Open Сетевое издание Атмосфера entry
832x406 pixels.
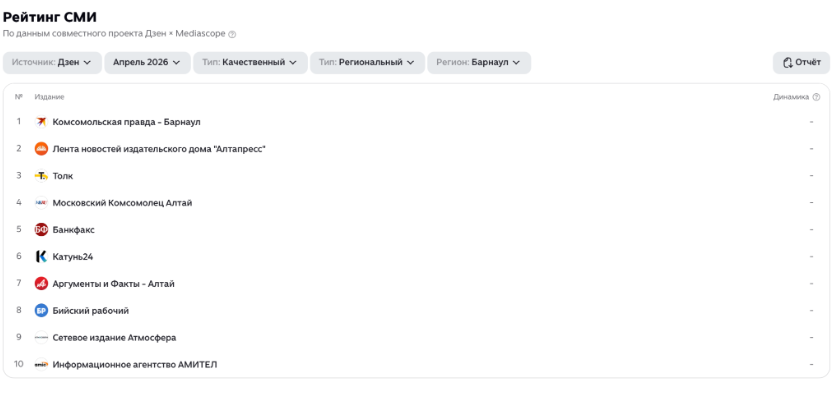tap(114, 338)
